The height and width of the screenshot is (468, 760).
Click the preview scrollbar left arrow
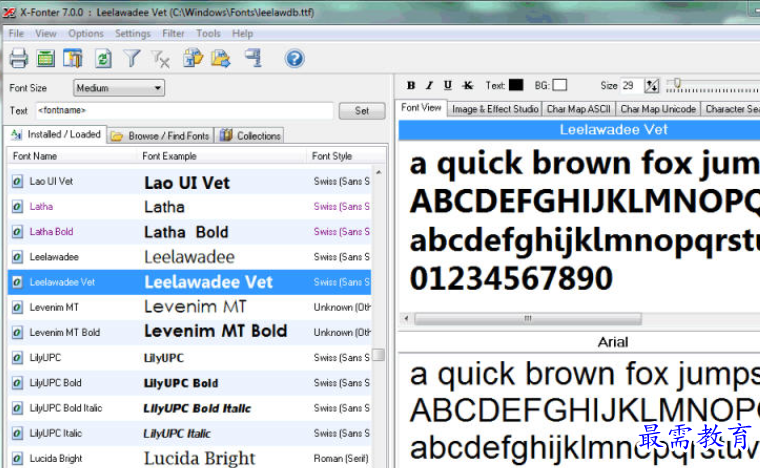[406, 318]
